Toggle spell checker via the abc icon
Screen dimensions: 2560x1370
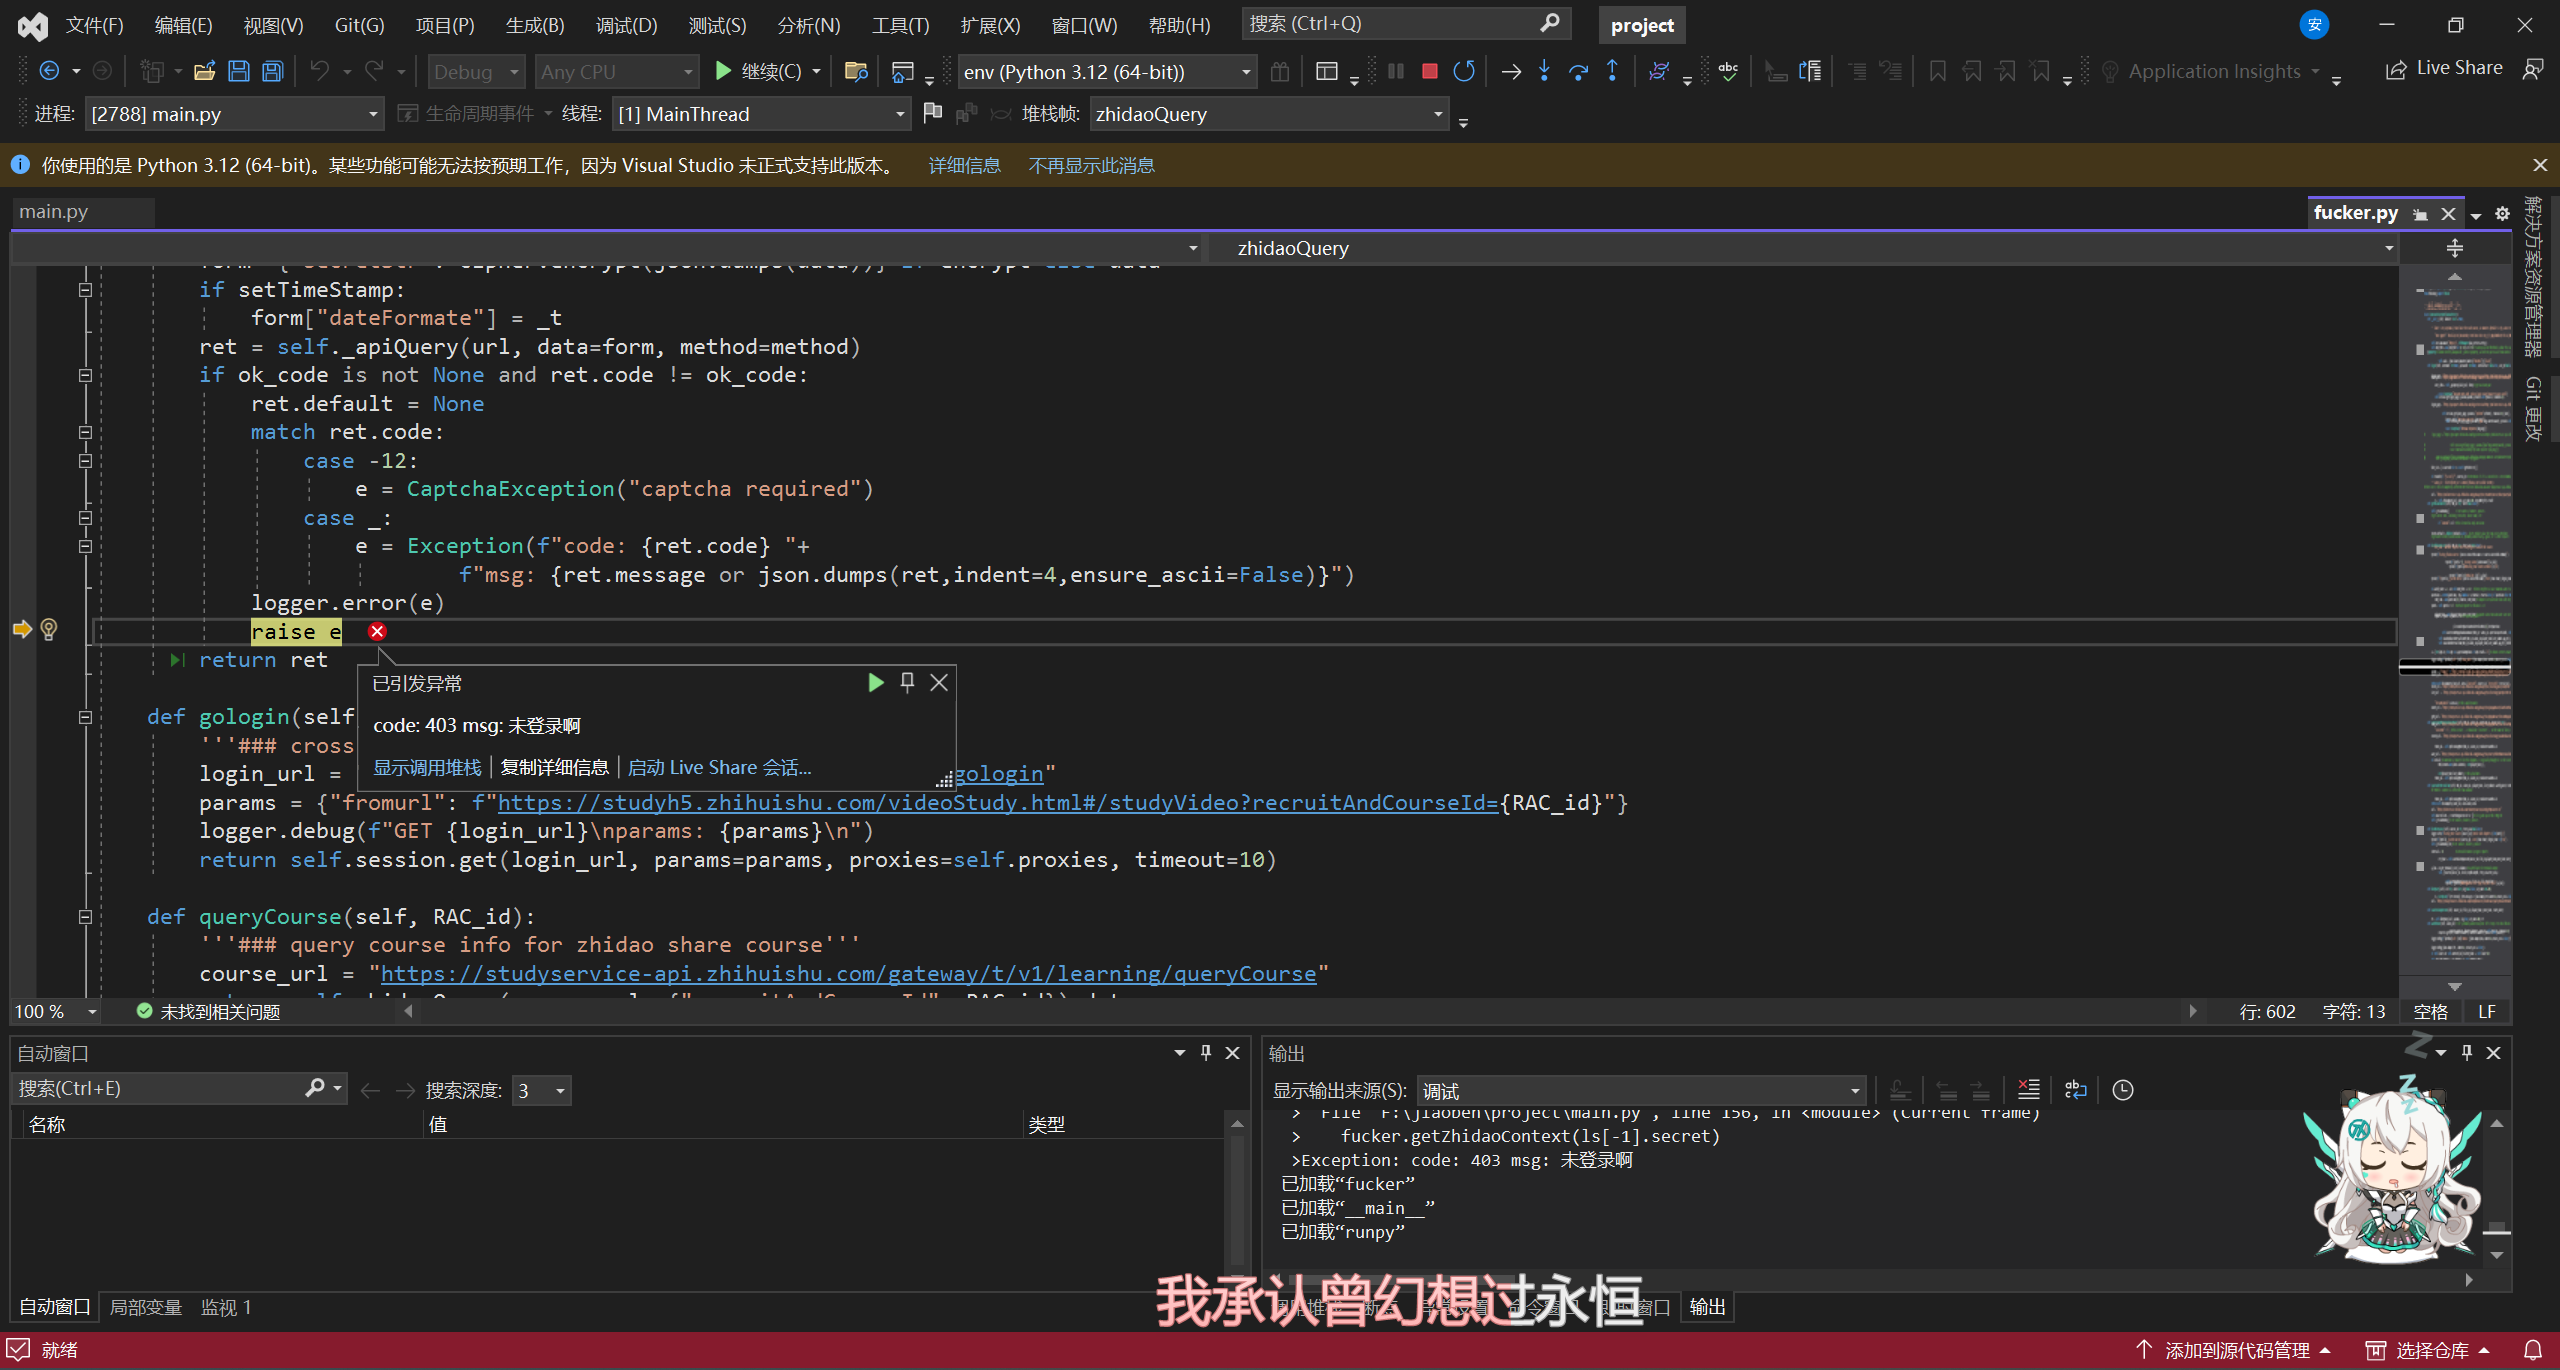pyautogui.click(x=1727, y=71)
